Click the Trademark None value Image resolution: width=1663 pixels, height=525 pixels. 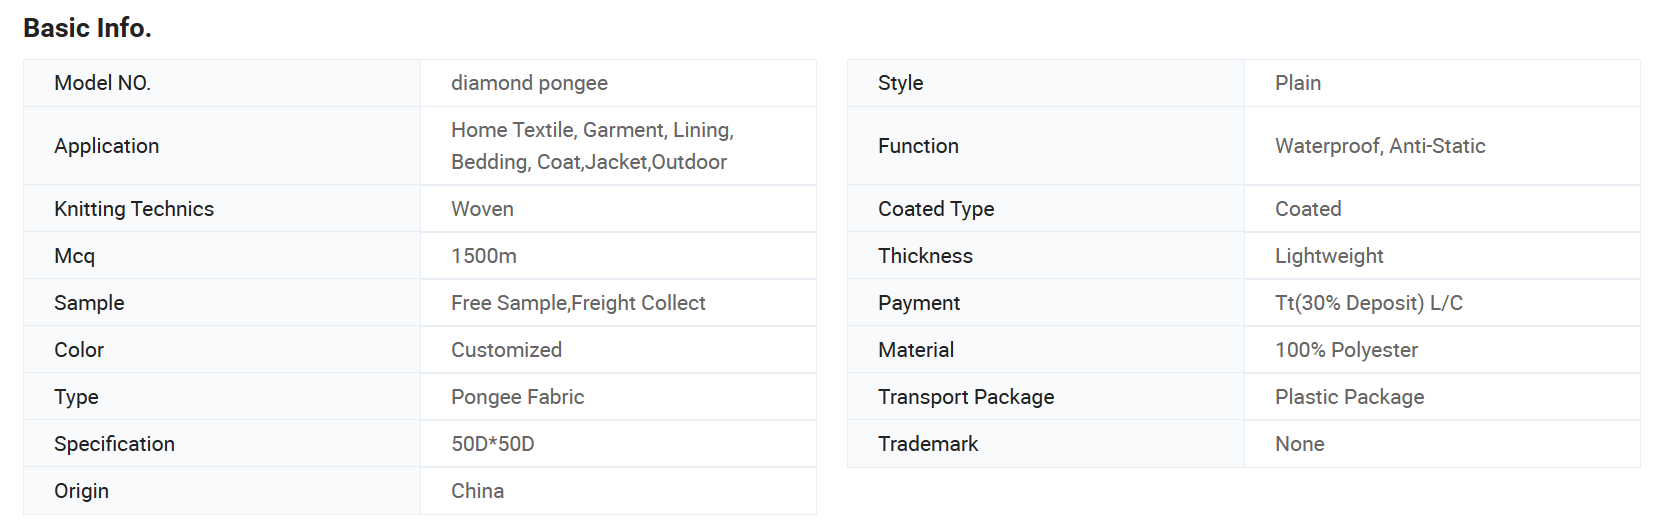click(1300, 444)
